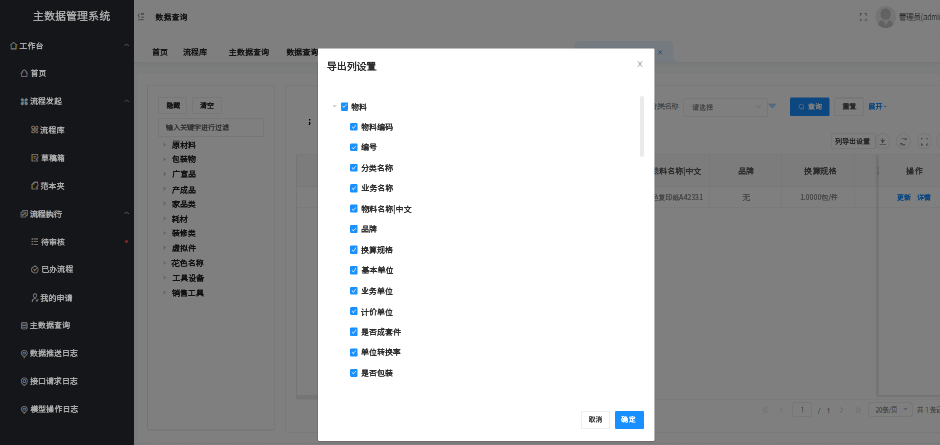Switch to the 主数据查询 tab

248,52
